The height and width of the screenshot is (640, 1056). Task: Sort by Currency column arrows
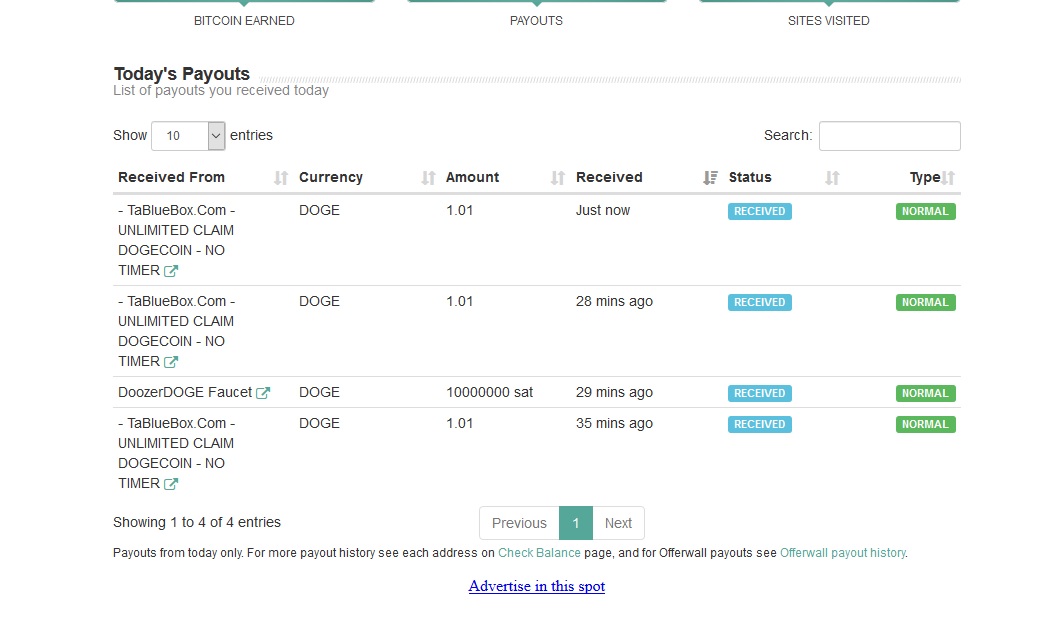(428, 178)
